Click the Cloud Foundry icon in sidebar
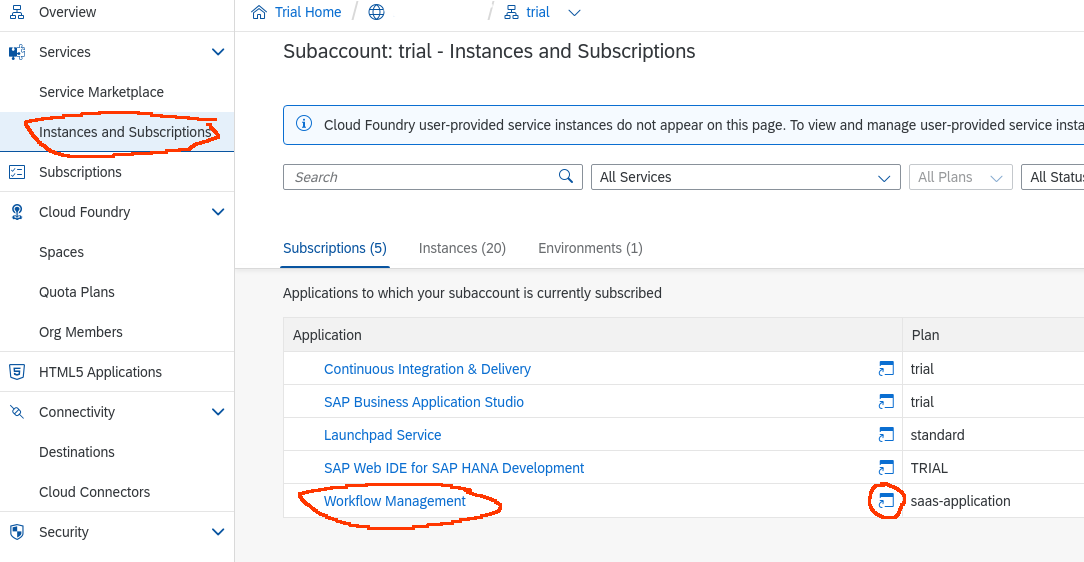This screenshot has height=562, width=1084. click(x=17, y=212)
